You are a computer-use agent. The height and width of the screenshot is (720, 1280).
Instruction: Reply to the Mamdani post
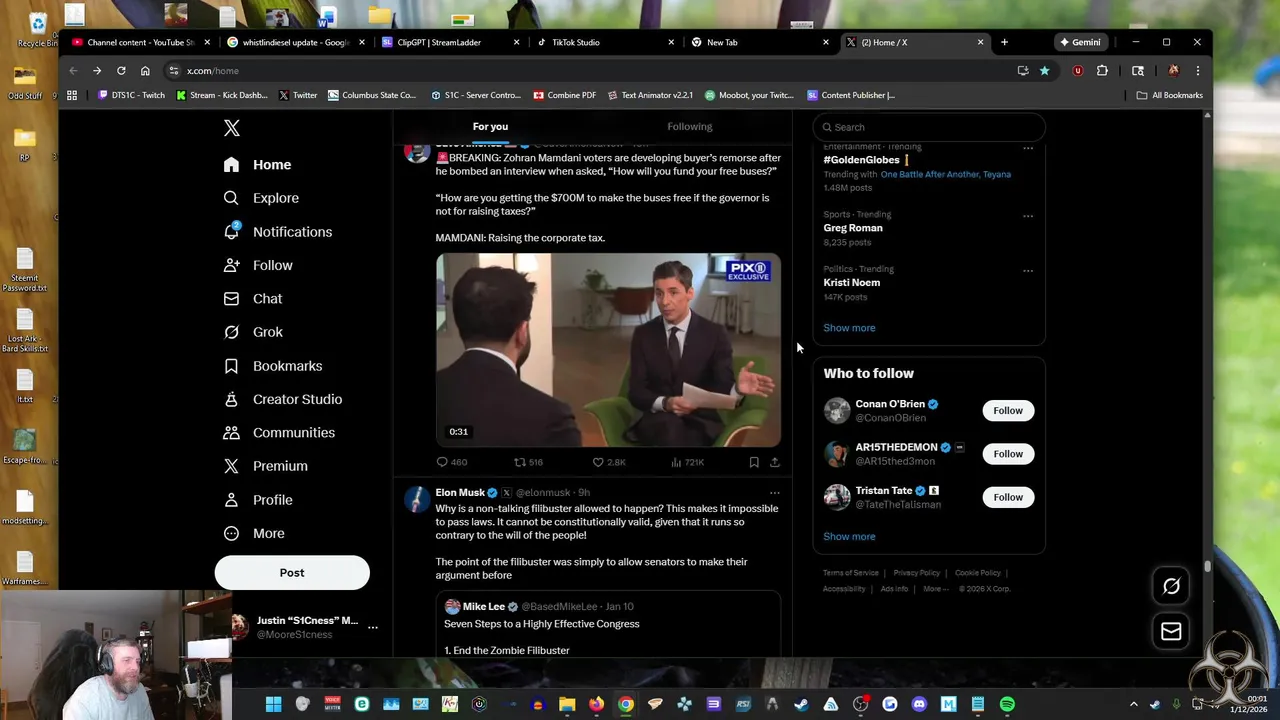tap(452, 462)
